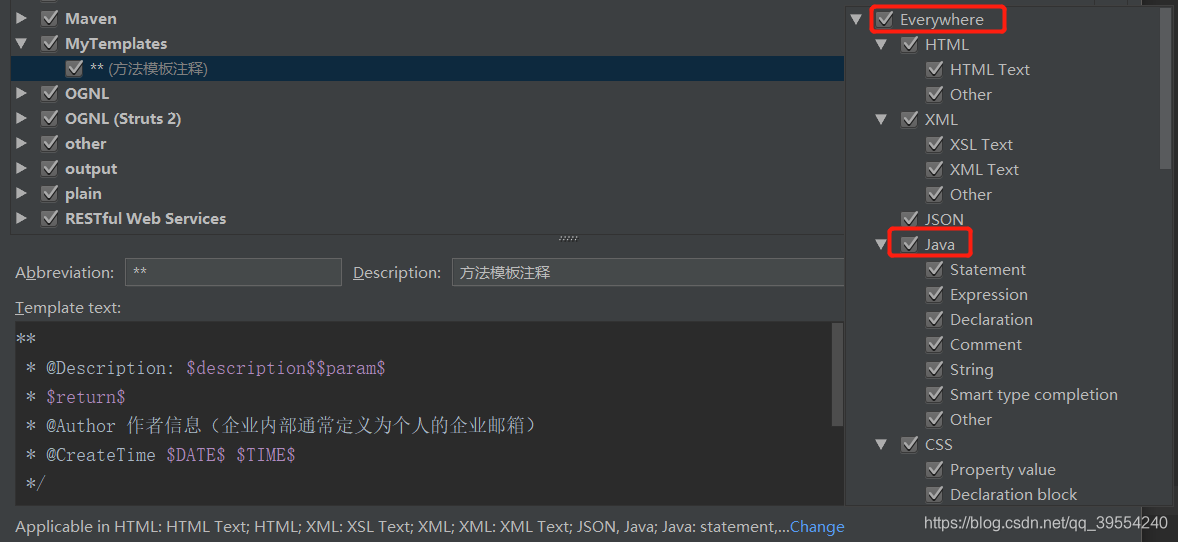
Task: Toggle the XML context checkbox
Action: tap(909, 119)
